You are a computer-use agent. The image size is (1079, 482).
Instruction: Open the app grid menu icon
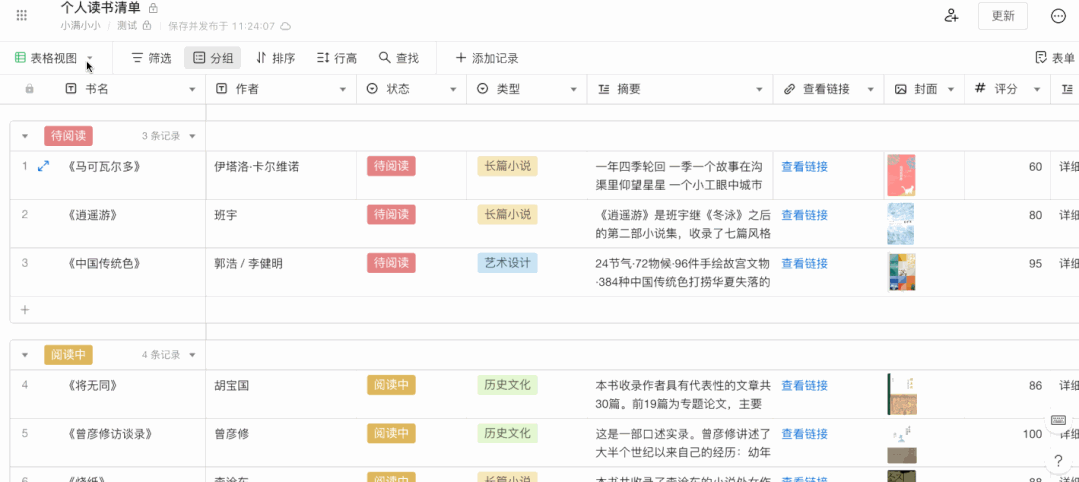tap(21, 15)
